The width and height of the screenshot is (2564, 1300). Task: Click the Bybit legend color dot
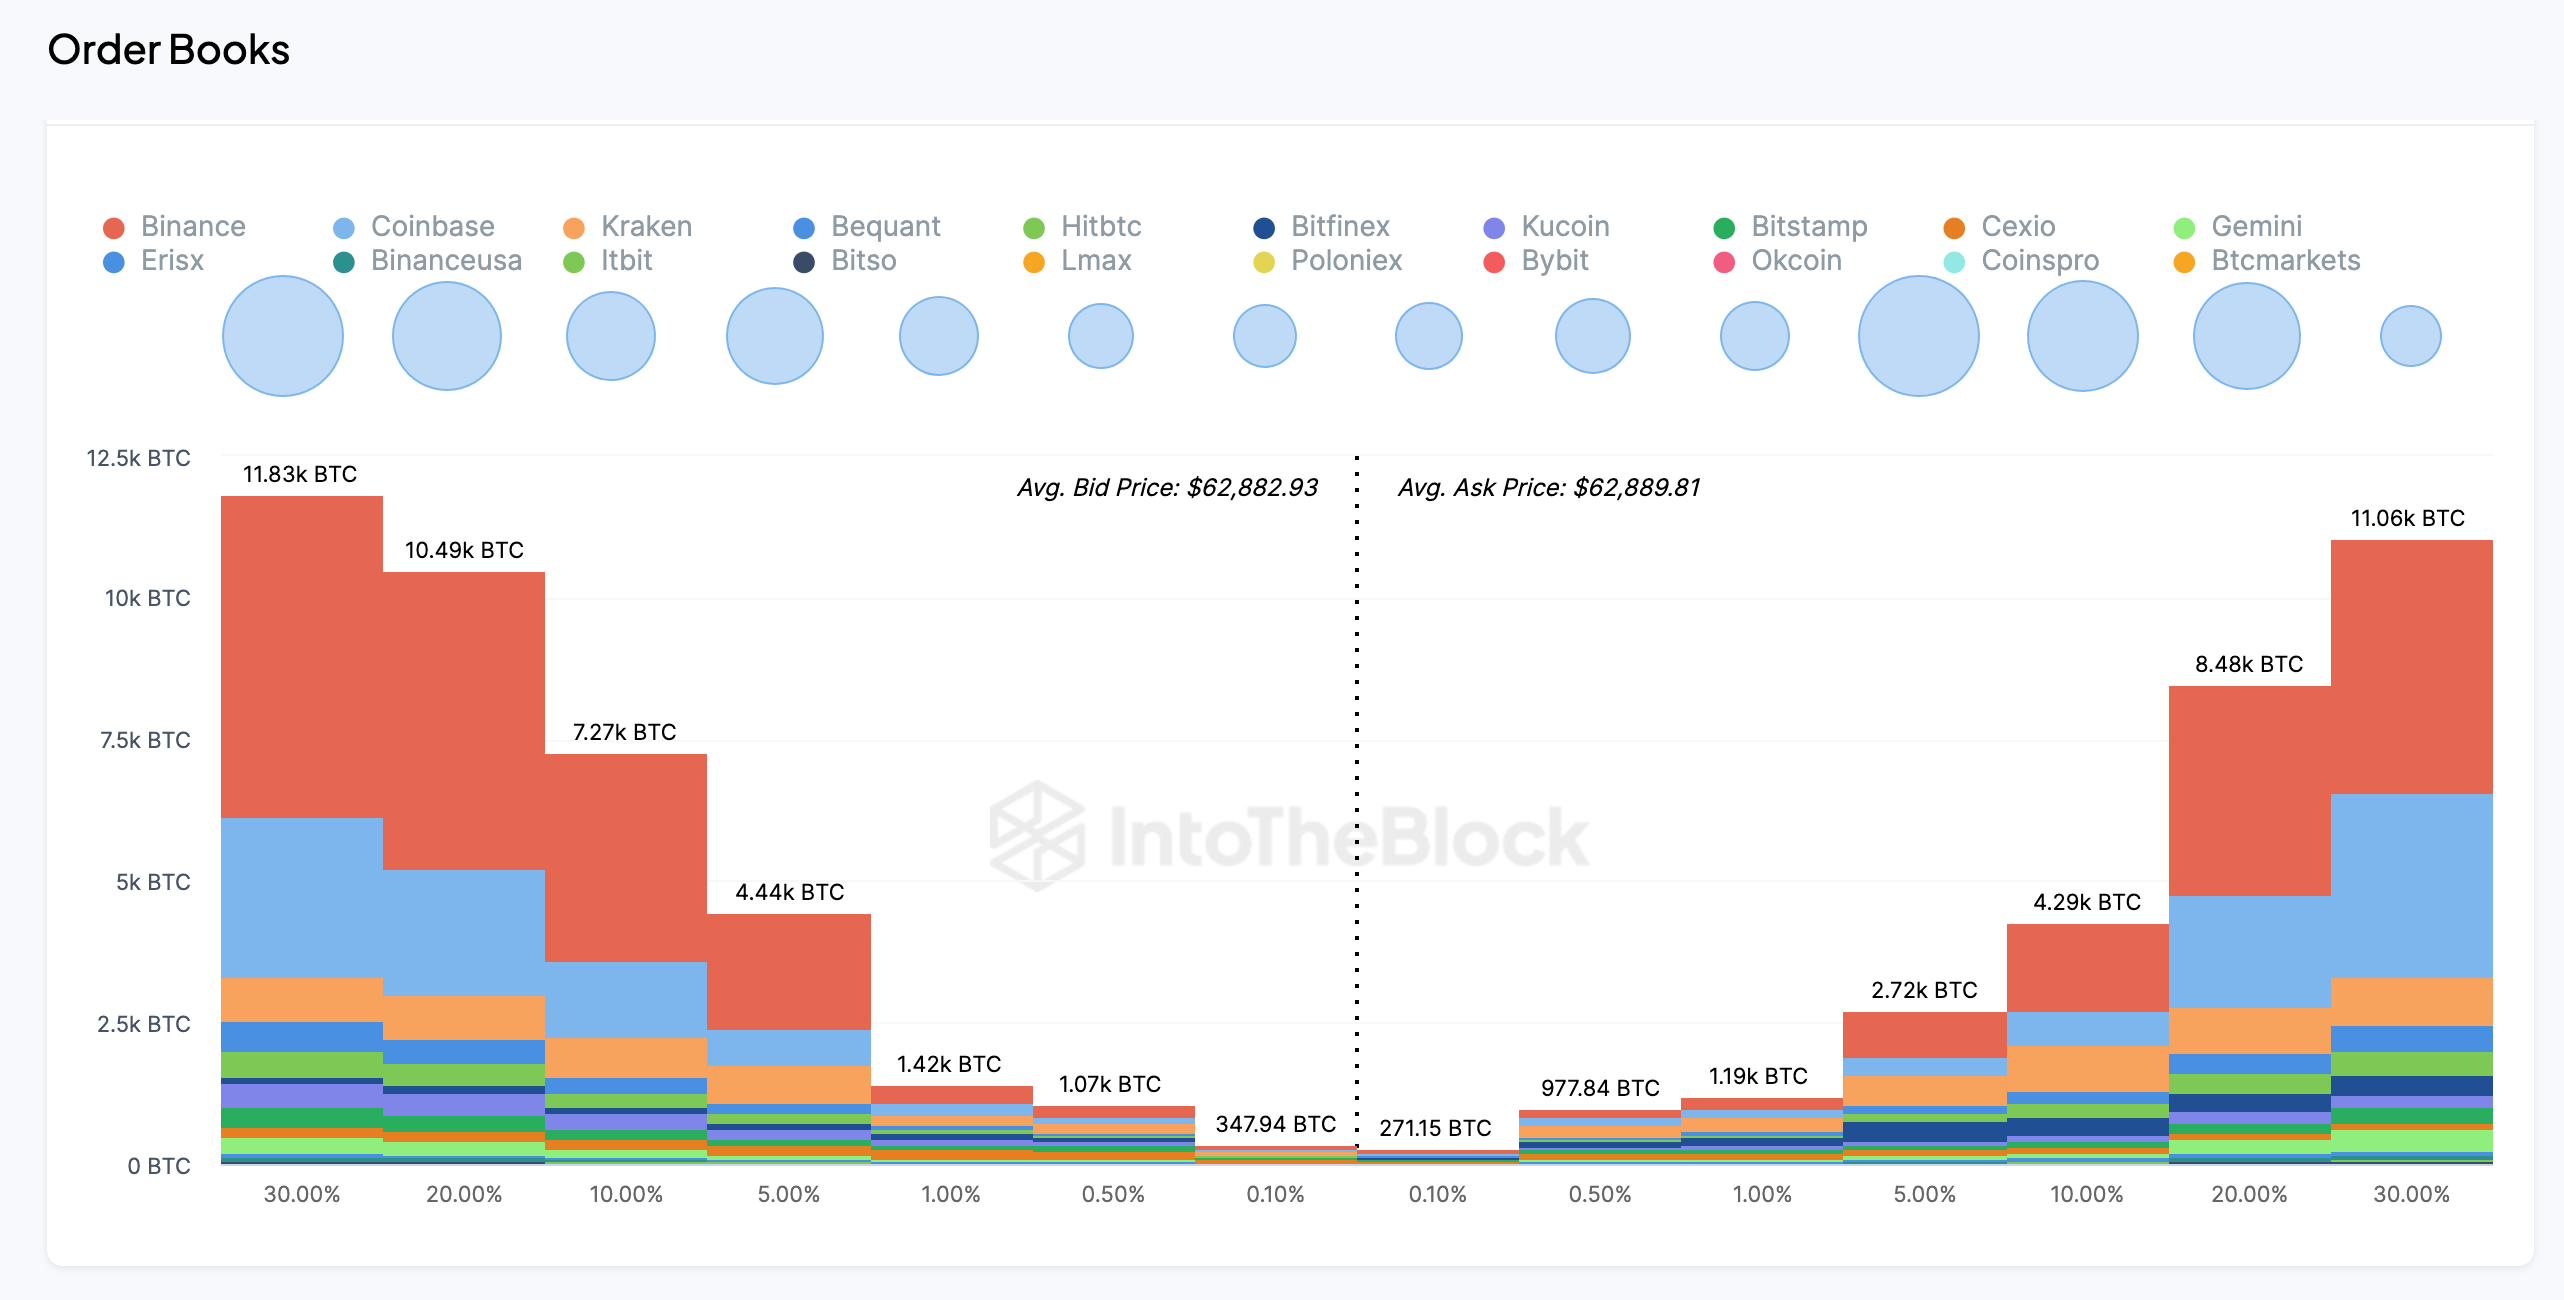point(1493,261)
